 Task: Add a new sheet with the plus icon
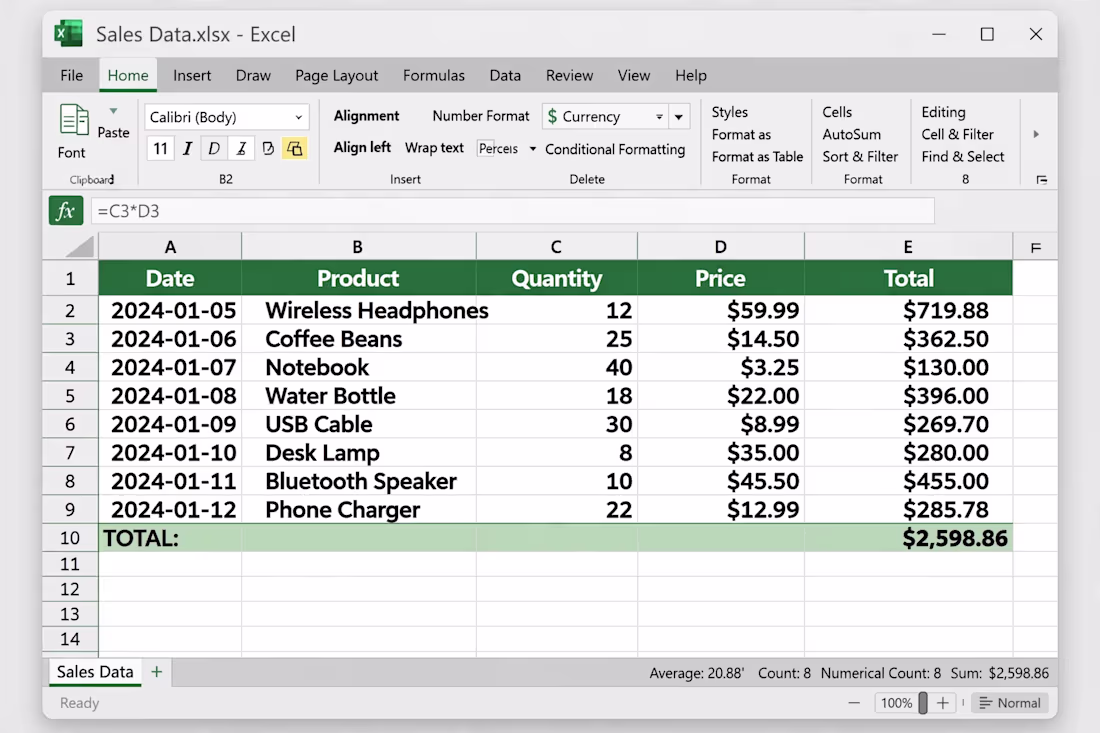click(x=156, y=672)
